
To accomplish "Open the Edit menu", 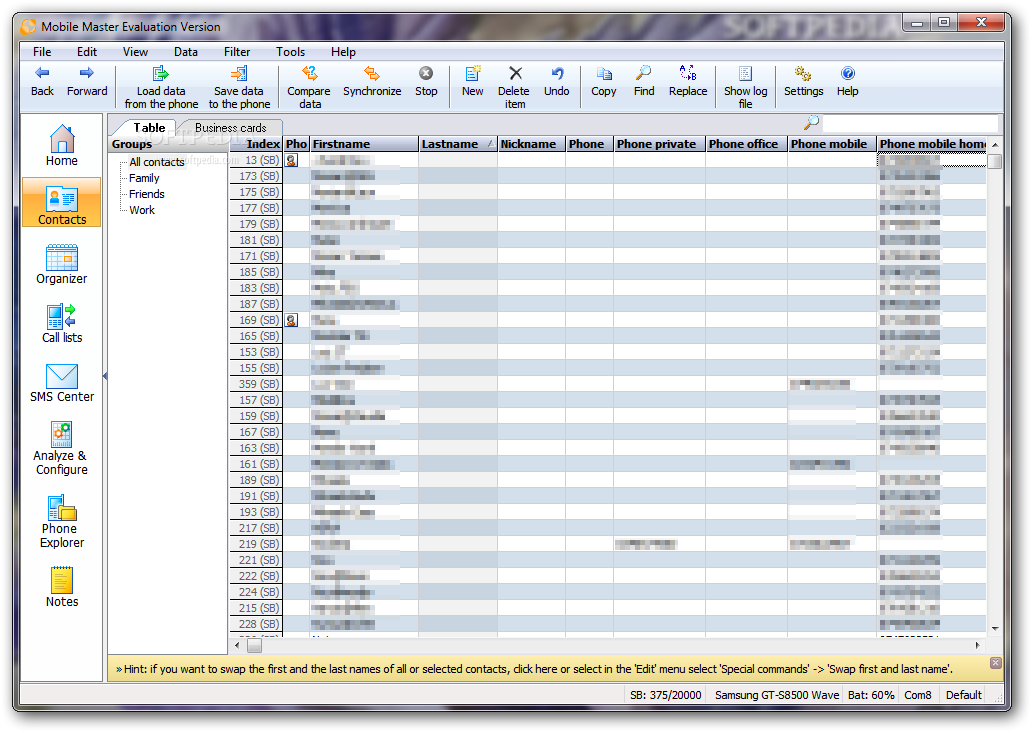I will 87,51.
